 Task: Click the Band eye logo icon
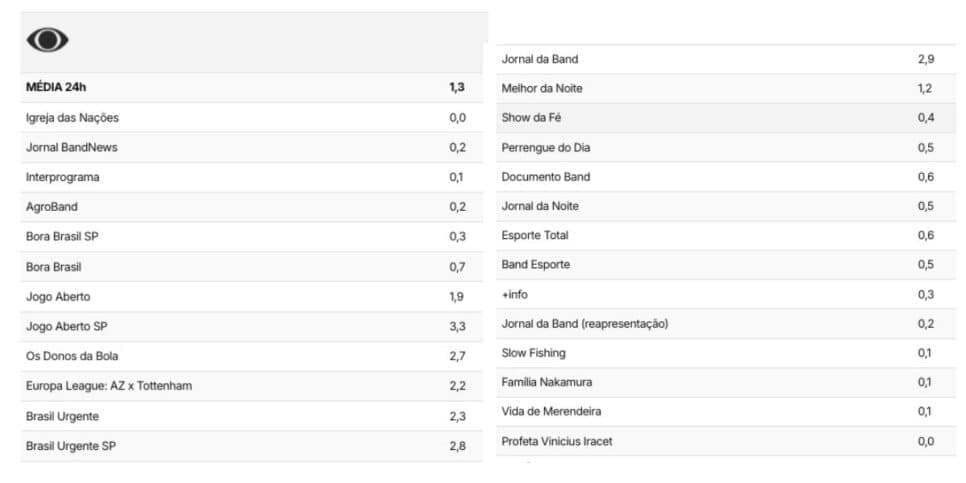tap(47, 40)
